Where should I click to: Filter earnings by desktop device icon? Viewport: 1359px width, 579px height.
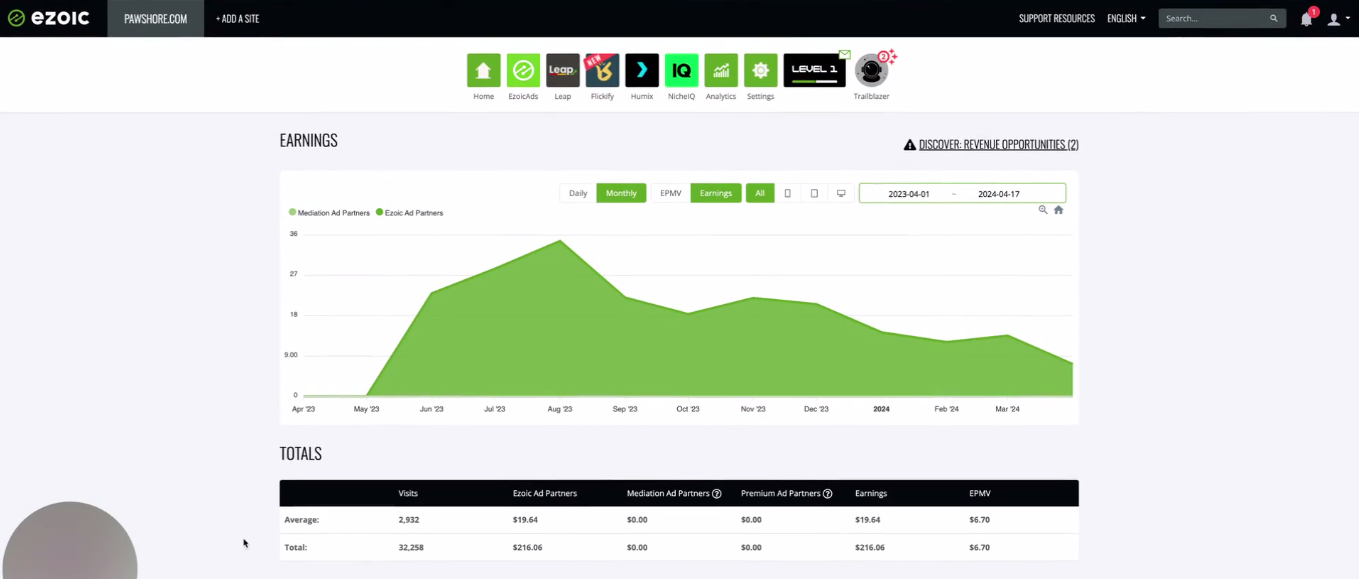841,193
